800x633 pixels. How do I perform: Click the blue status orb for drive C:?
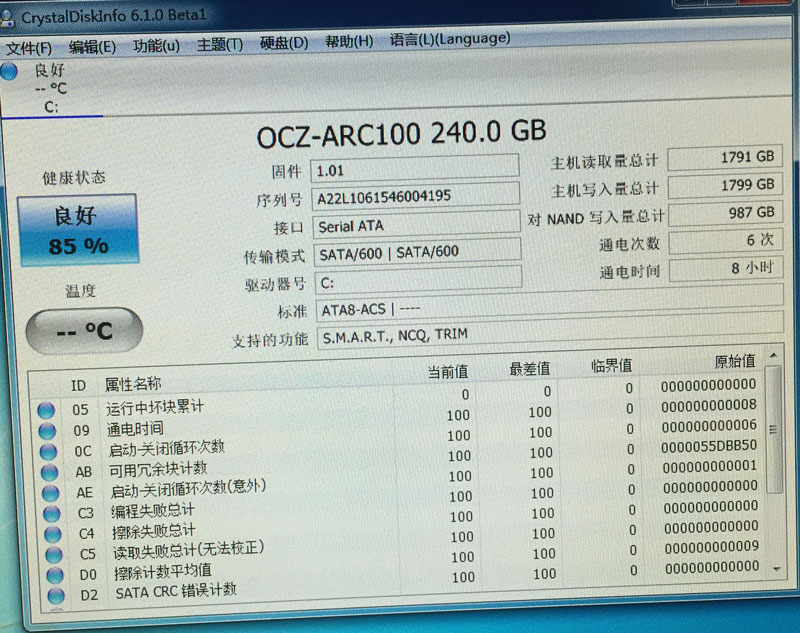coord(10,71)
